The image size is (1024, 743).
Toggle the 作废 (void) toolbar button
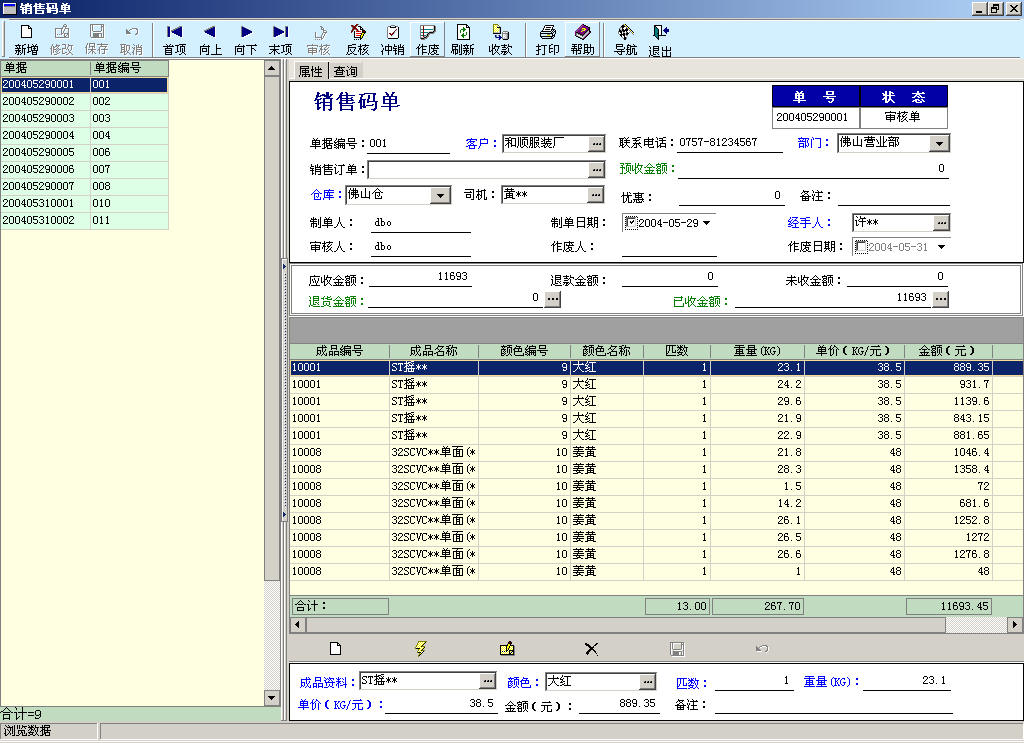[427, 40]
